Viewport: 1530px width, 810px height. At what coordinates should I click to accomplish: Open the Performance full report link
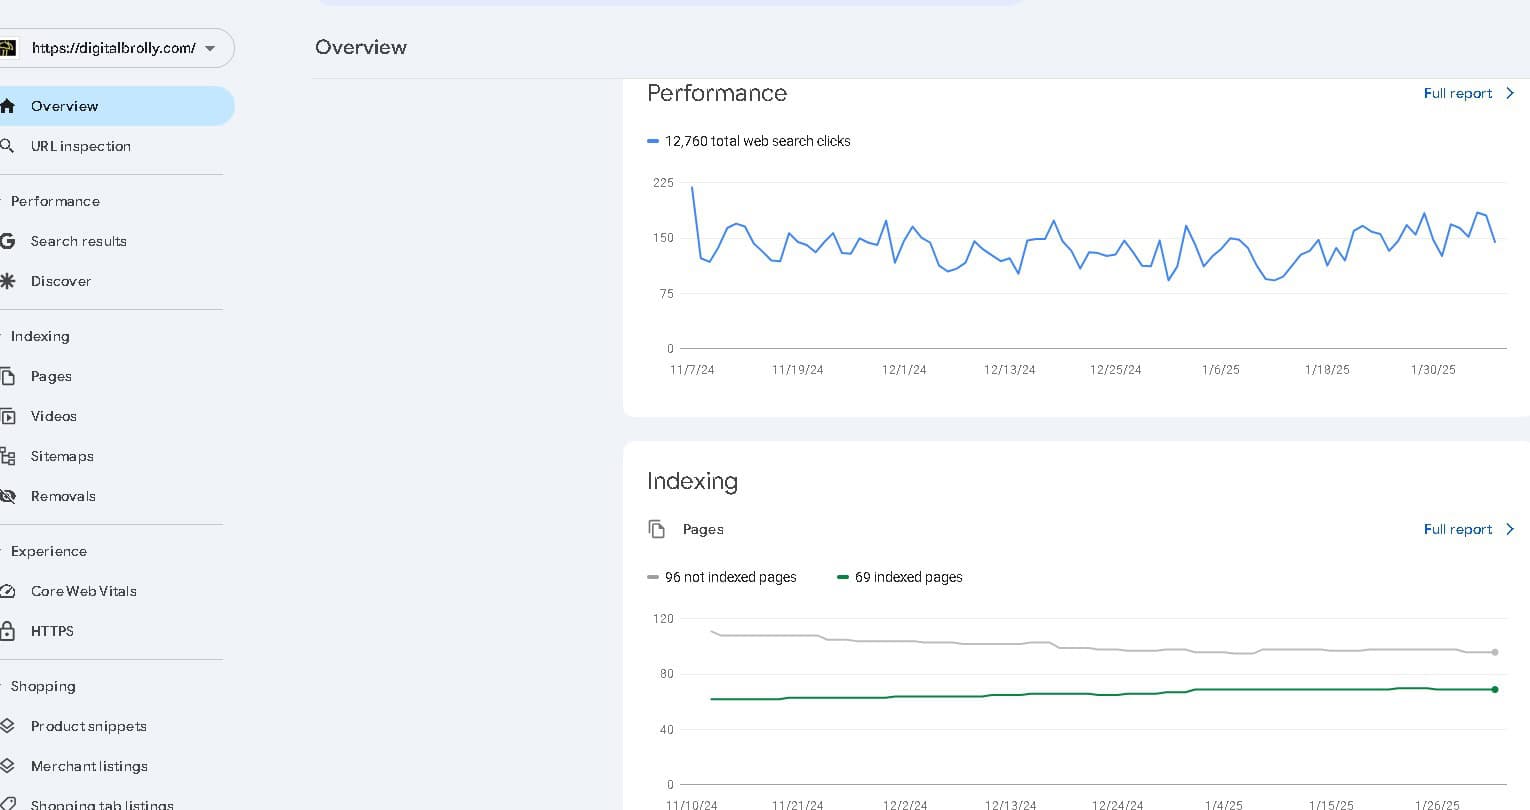tap(1457, 93)
